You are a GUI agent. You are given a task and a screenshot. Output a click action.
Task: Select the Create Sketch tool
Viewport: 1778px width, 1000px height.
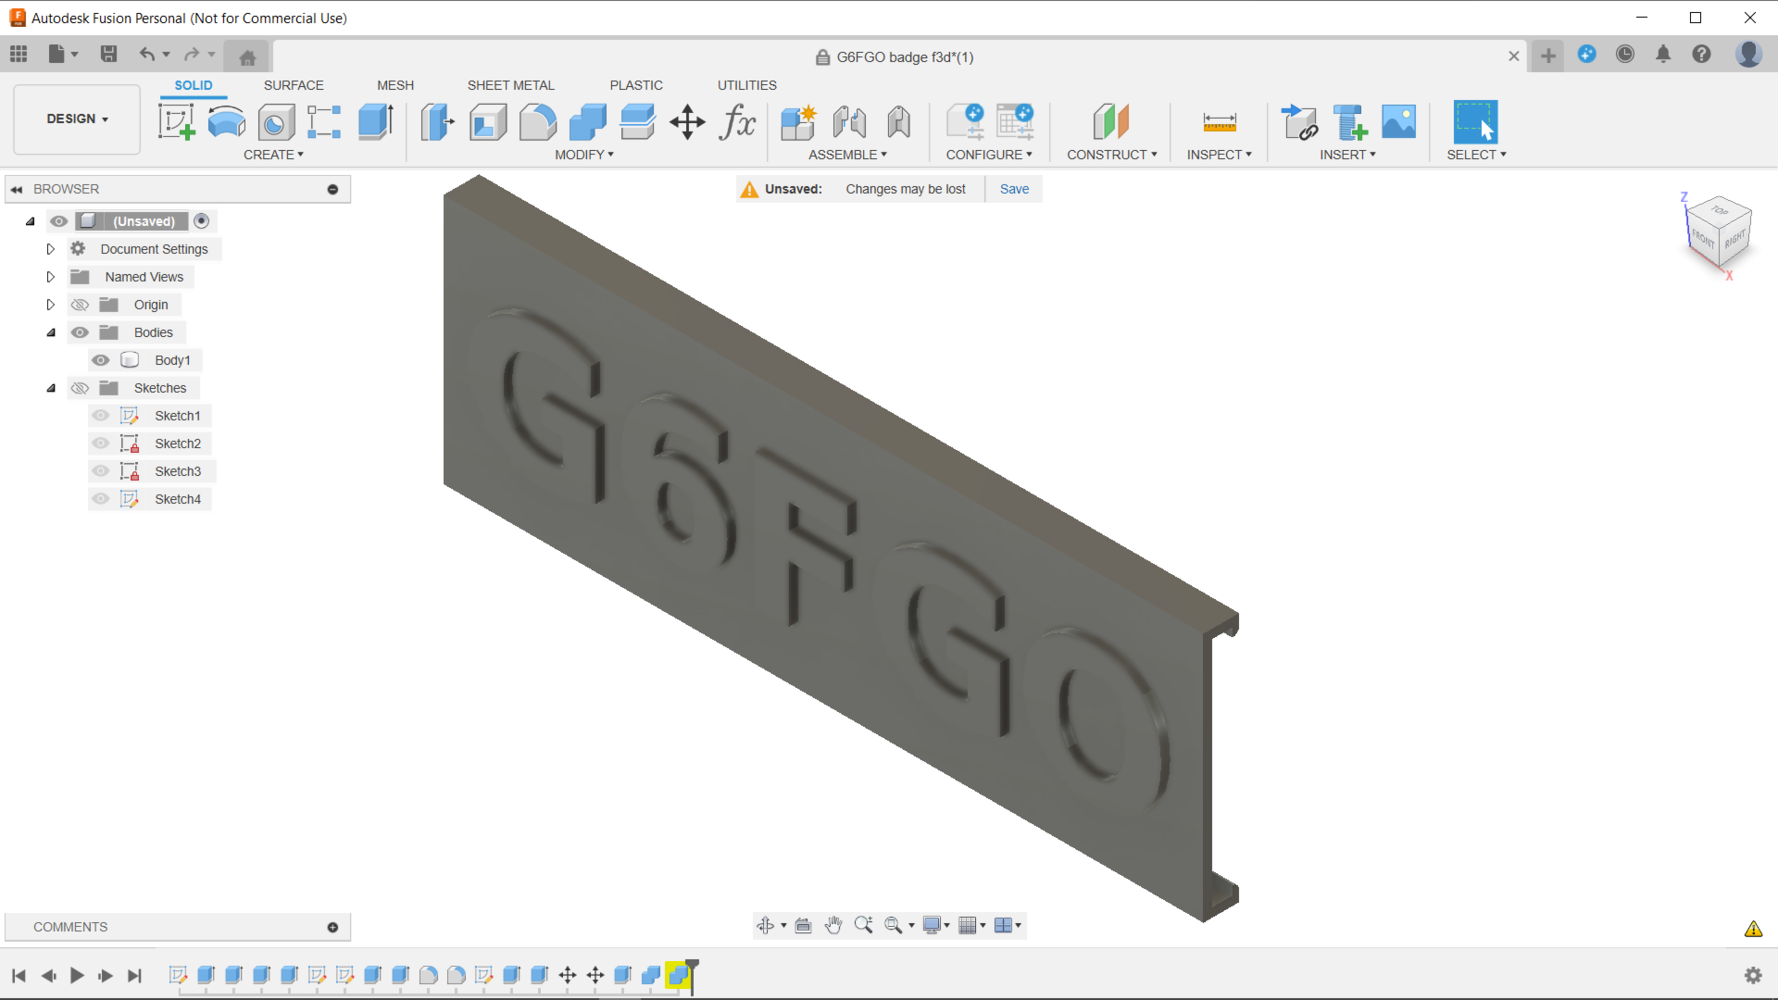click(176, 122)
